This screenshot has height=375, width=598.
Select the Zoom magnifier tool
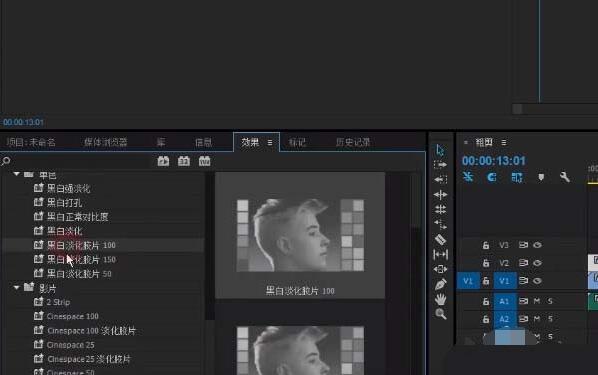440,314
